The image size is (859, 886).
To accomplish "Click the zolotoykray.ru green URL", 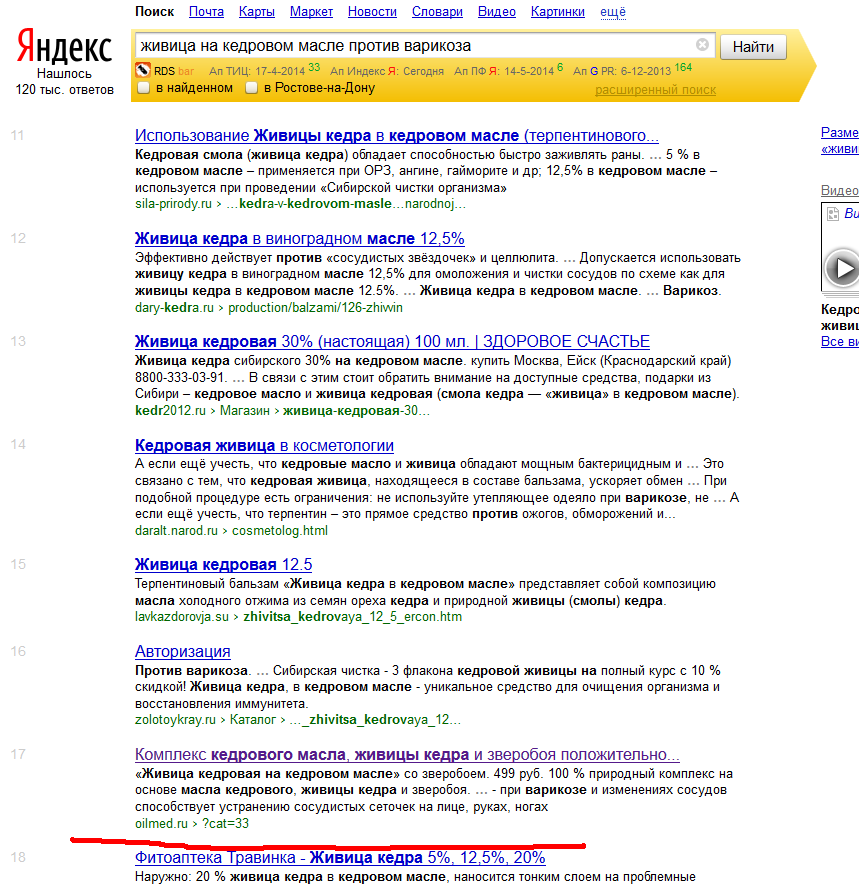I will (x=175, y=720).
